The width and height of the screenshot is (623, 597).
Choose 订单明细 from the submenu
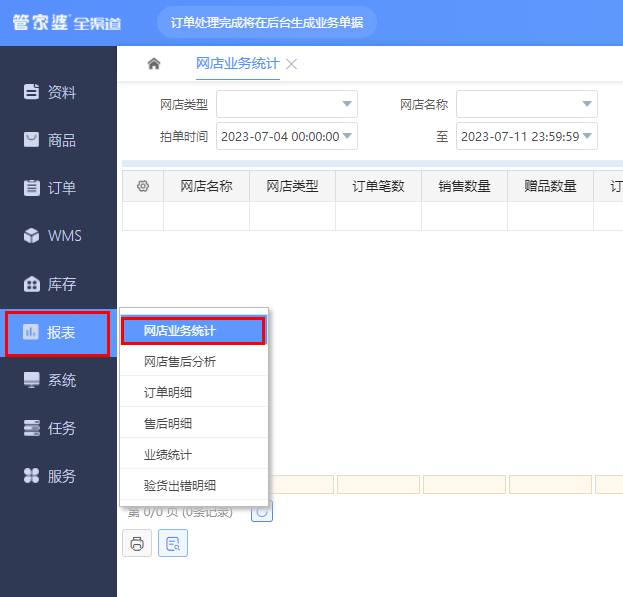coord(193,392)
